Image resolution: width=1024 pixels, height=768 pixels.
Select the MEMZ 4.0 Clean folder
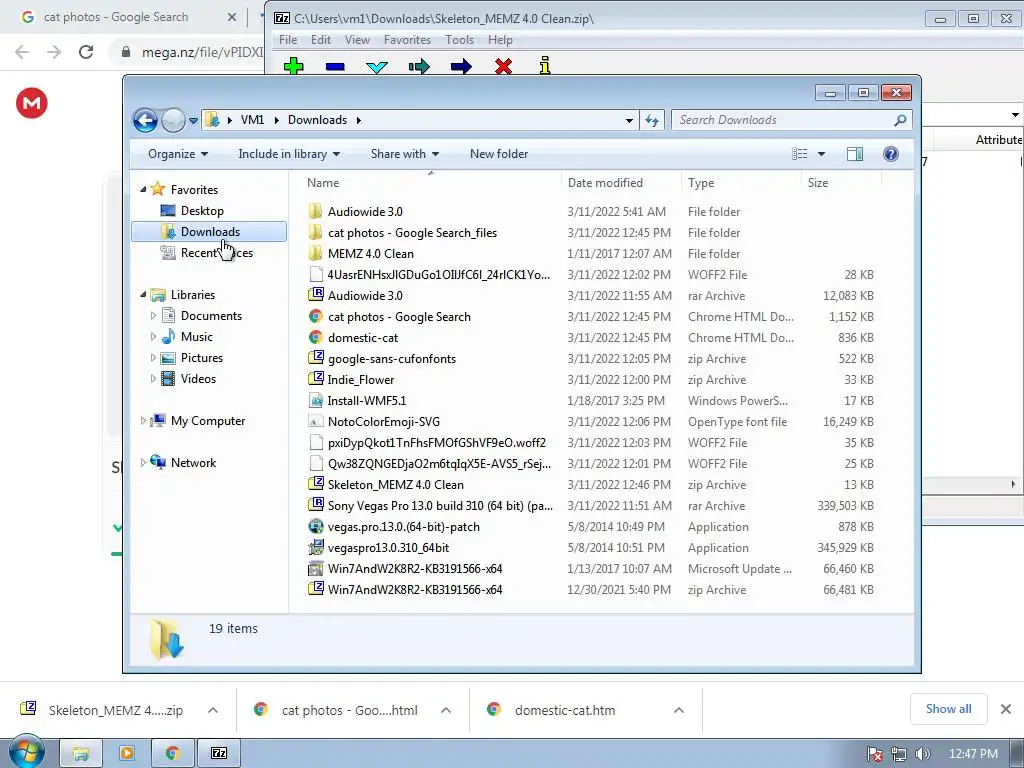click(370, 253)
